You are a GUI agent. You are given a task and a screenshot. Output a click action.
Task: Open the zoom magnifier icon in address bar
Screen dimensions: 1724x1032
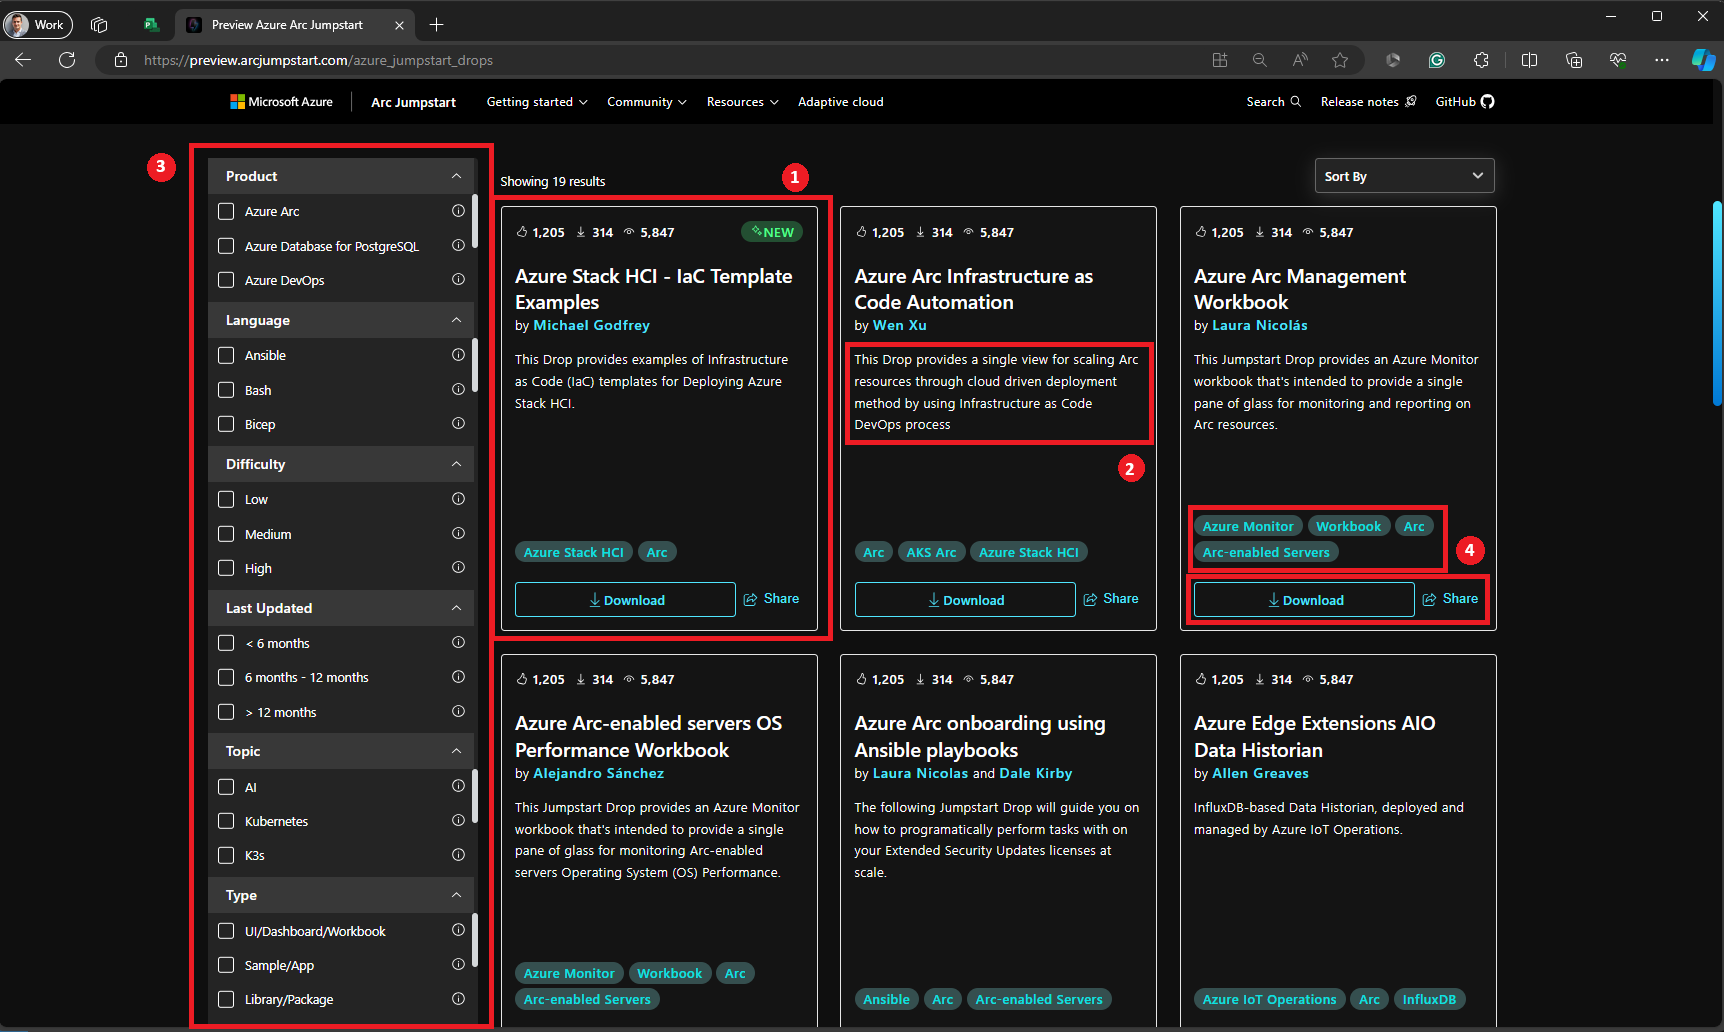click(1260, 60)
